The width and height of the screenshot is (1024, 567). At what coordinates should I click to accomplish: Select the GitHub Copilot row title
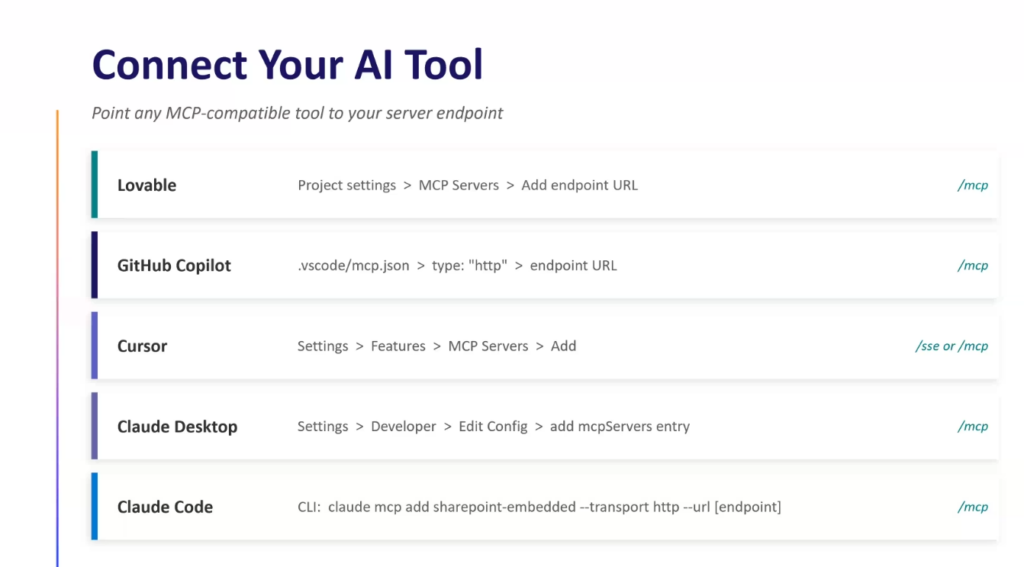[174, 265]
